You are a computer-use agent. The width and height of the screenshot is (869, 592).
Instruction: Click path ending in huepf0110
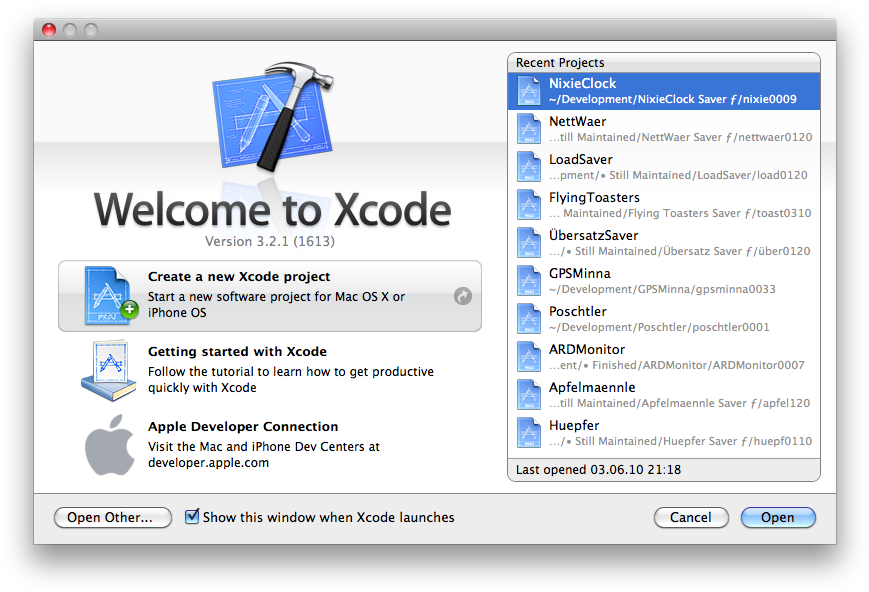pos(681,441)
